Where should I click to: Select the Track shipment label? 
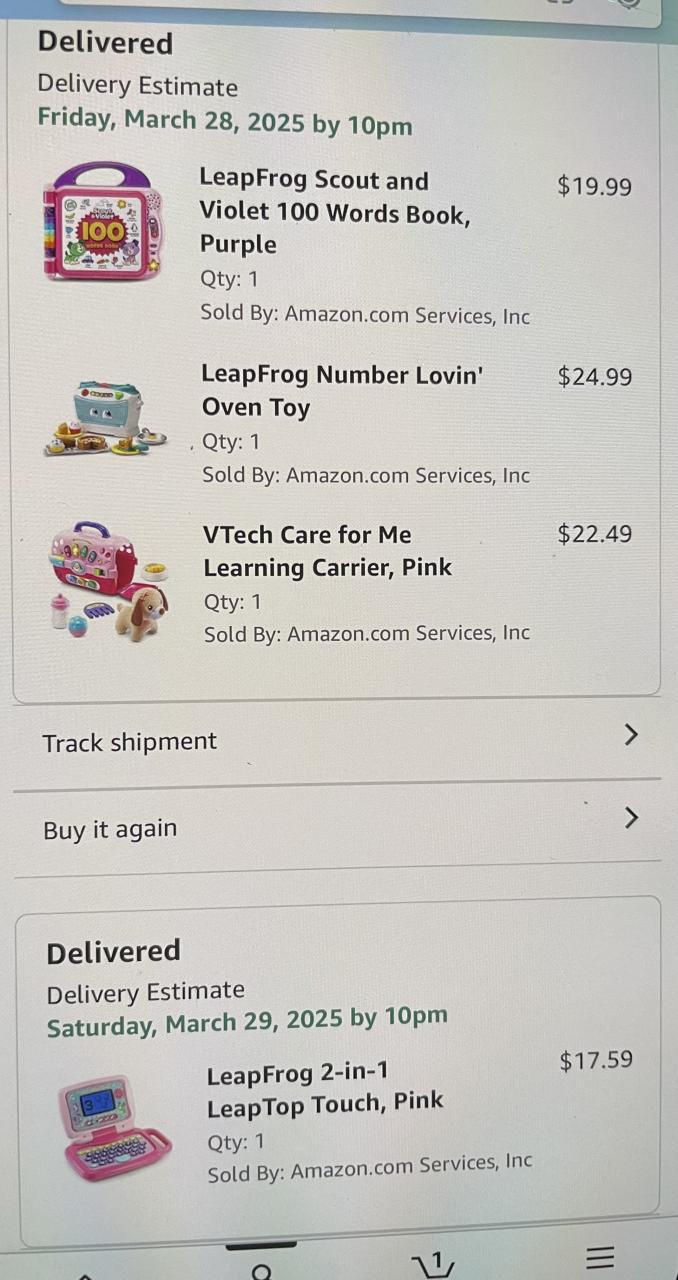pyautogui.click(x=129, y=742)
